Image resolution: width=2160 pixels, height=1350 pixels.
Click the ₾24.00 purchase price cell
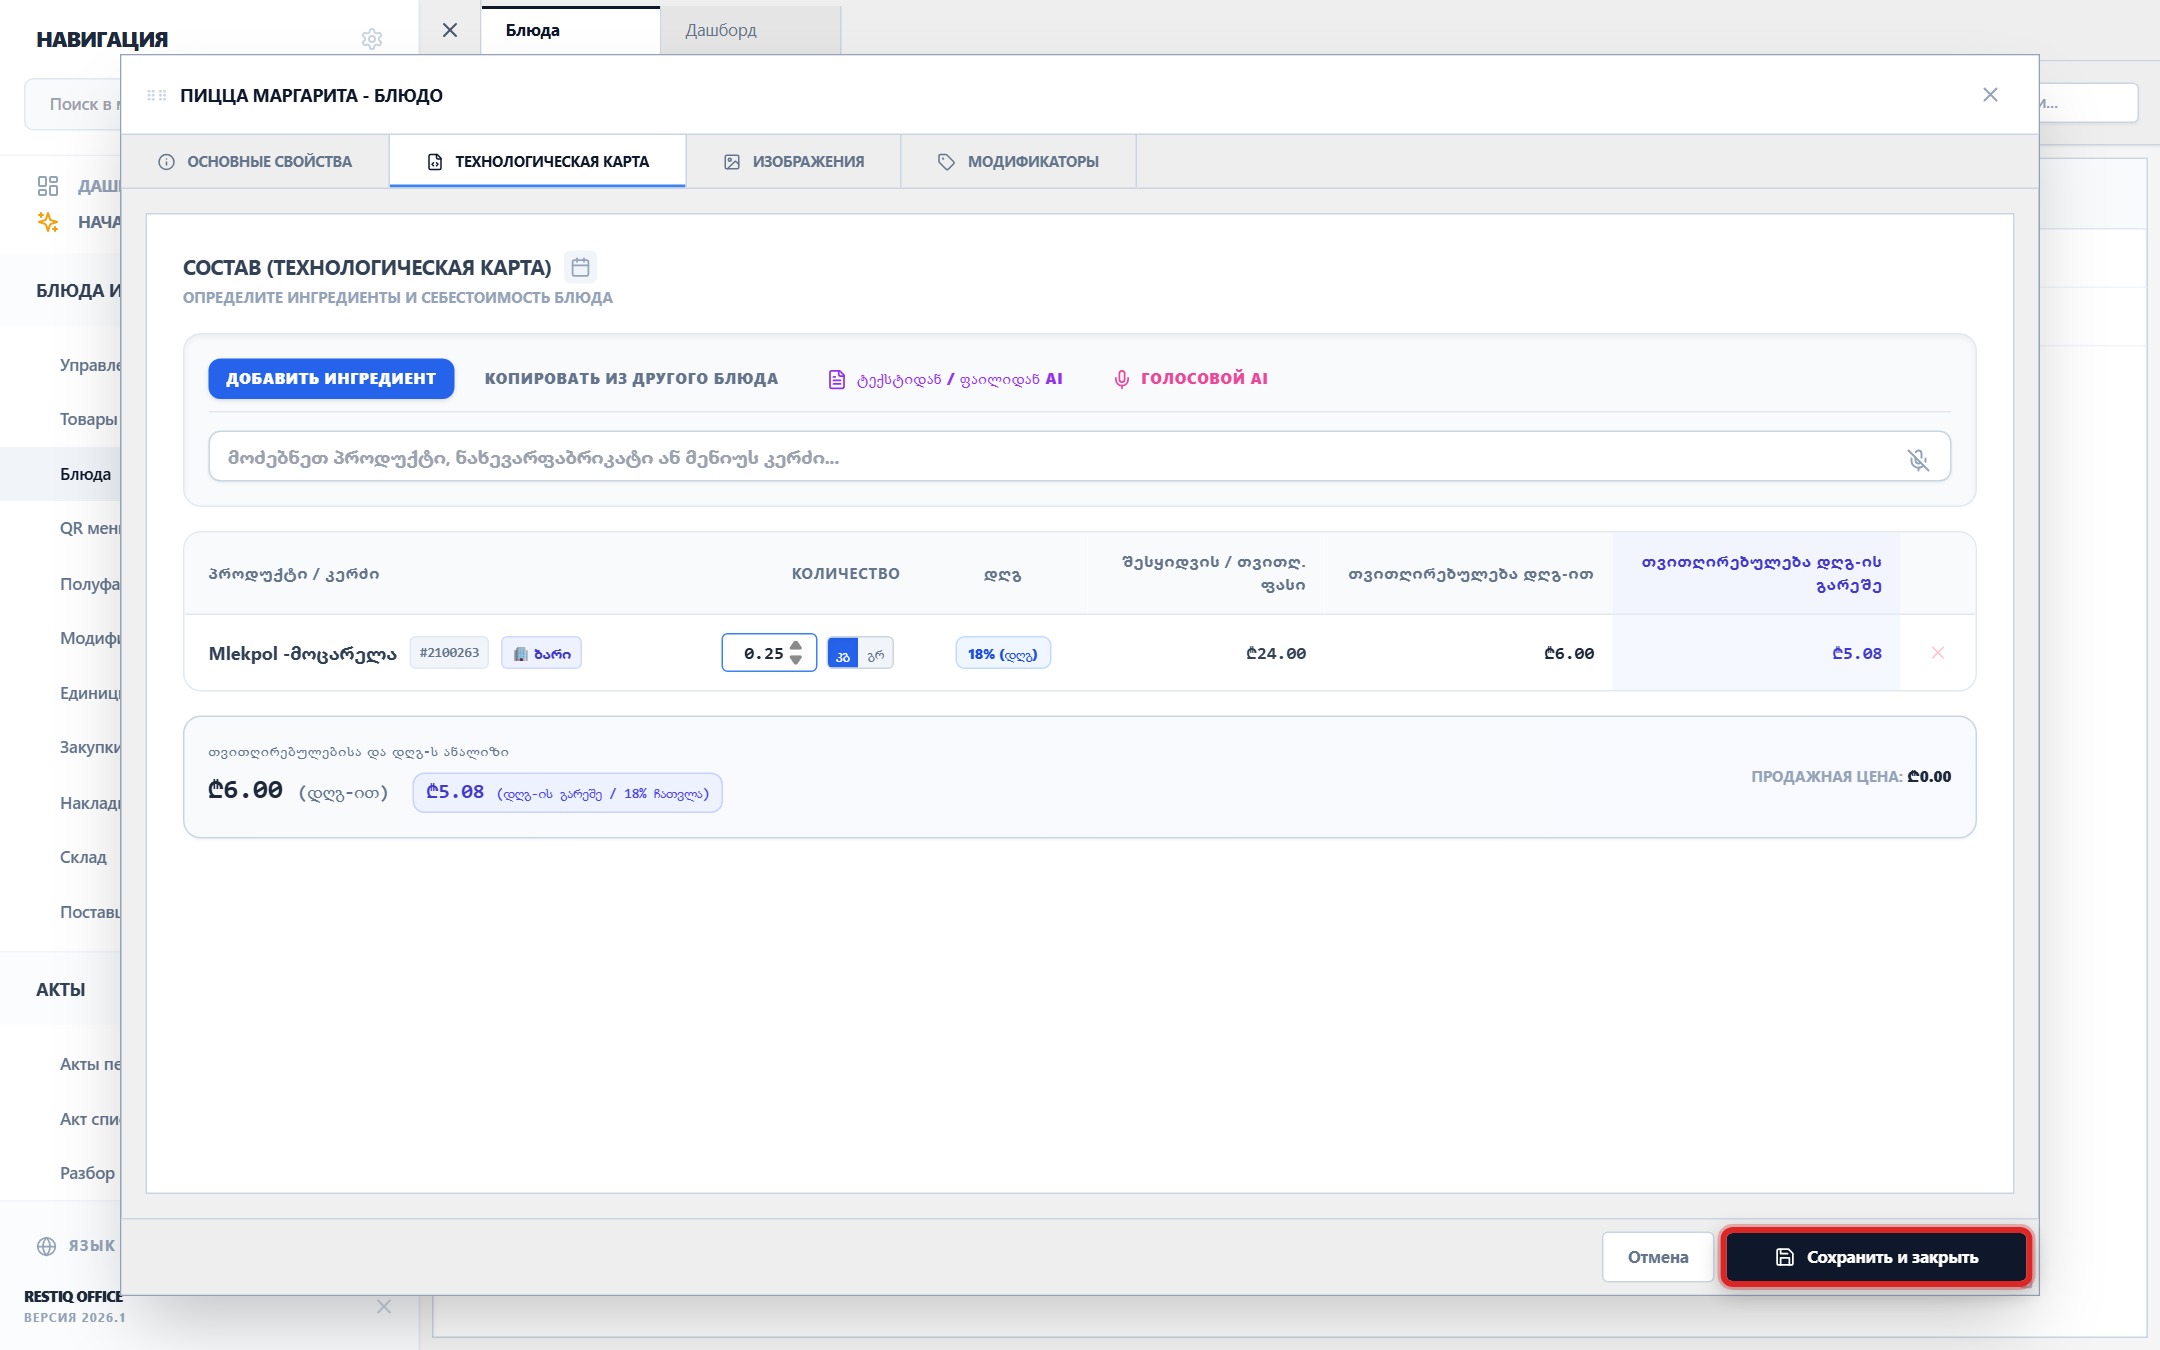[1276, 653]
